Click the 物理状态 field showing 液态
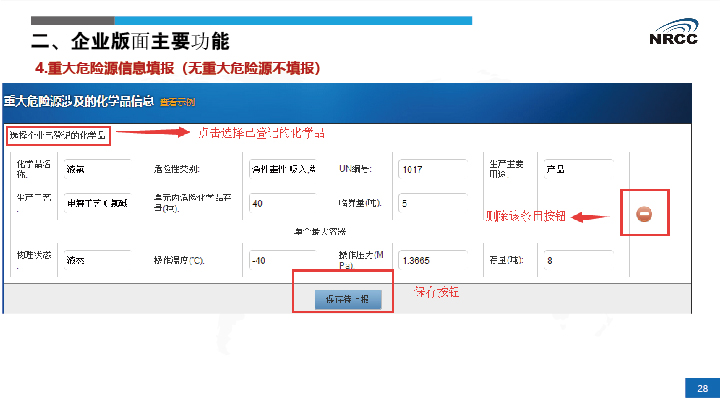 tap(96, 260)
